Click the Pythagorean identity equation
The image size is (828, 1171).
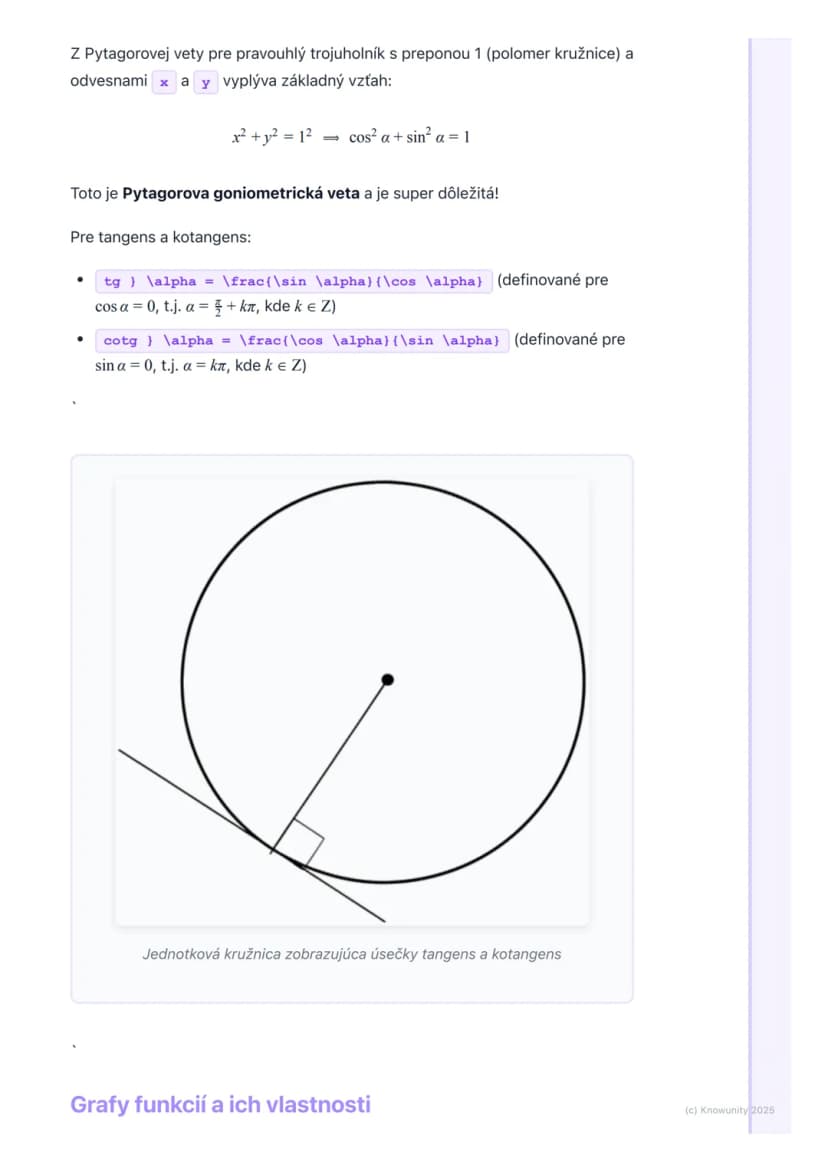(351, 137)
